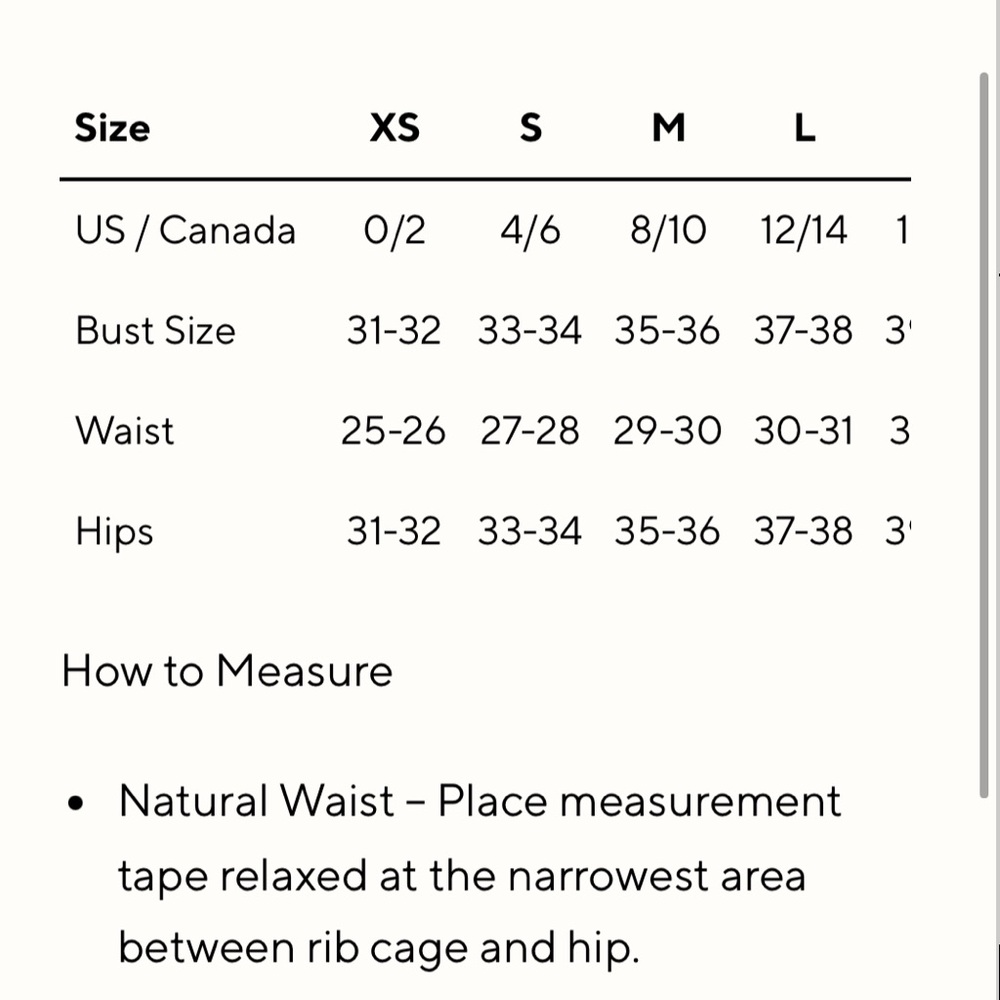Click the Bust Size row label

click(x=155, y=331)
